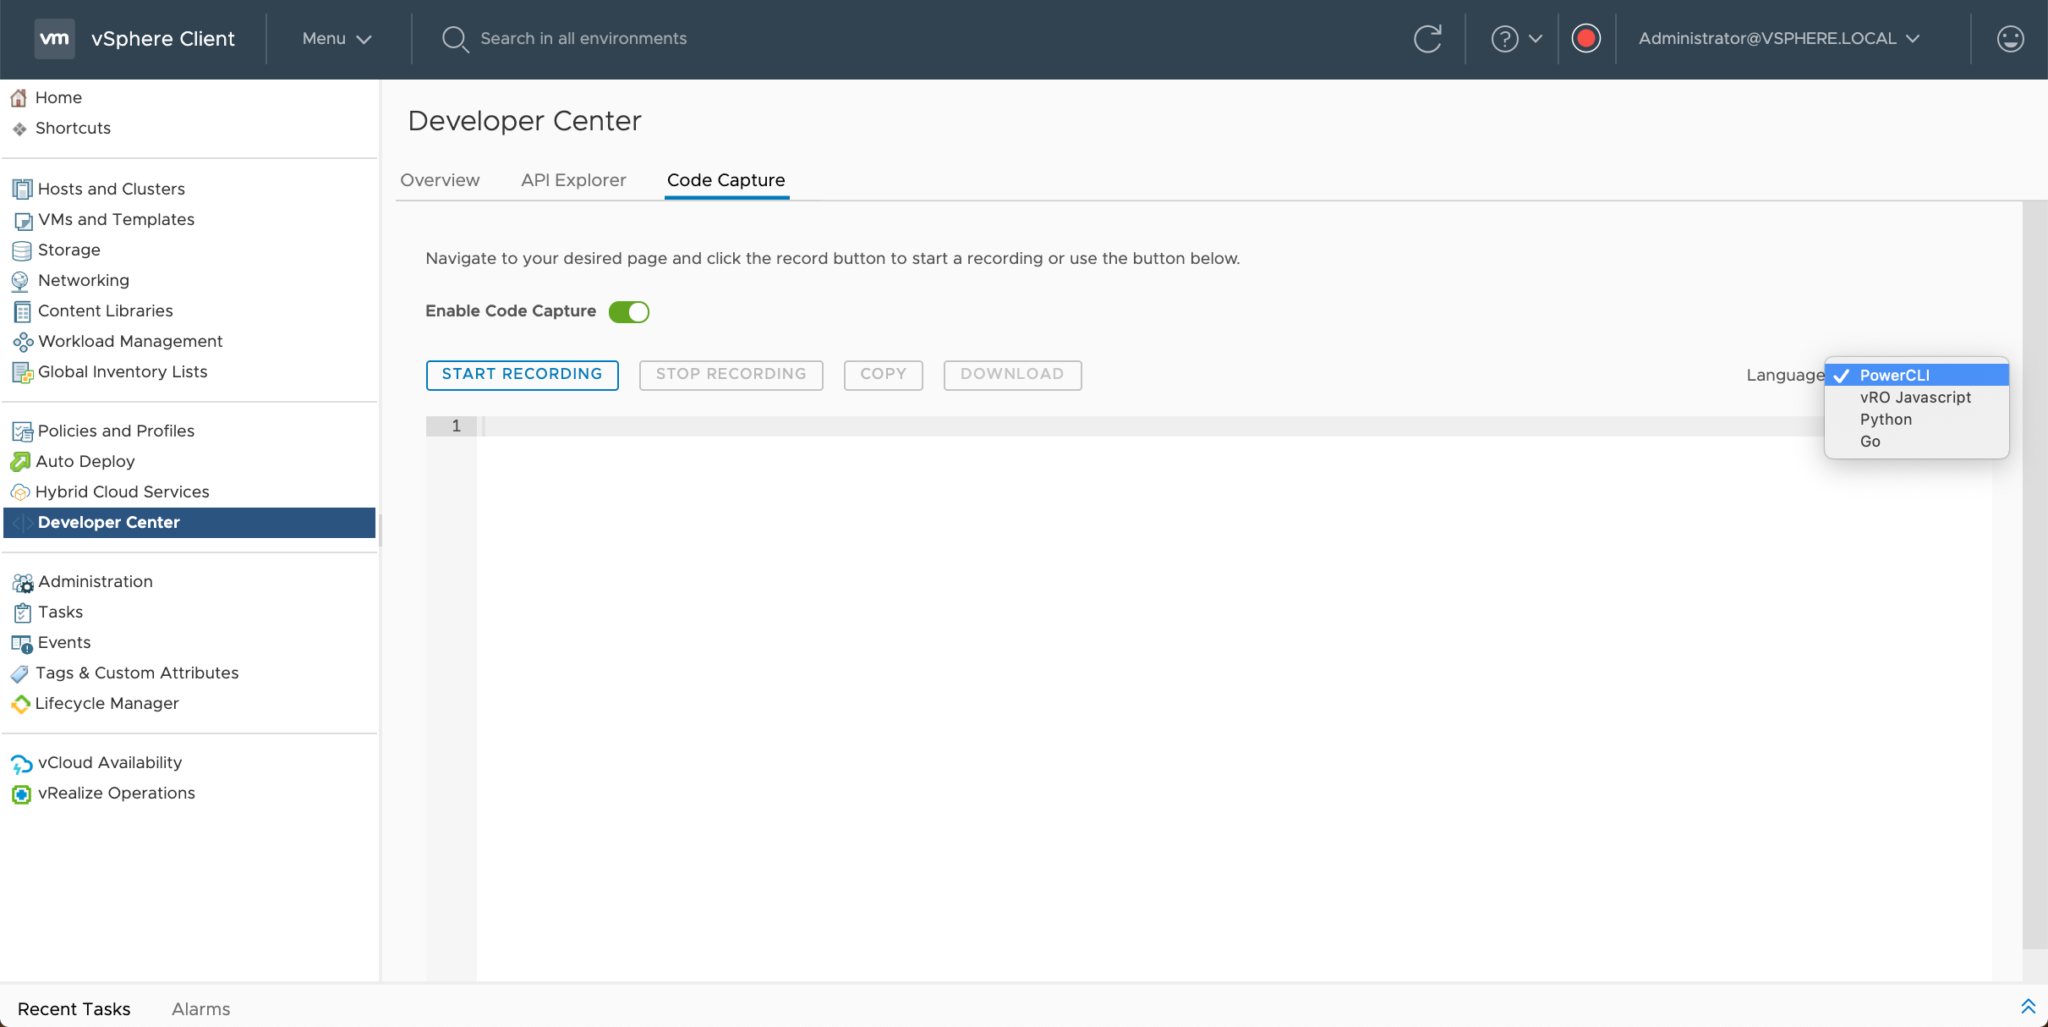Toggle the Enable Code Capture switch
Image resolution: width=2048 pixels, height=1027 pixels.
629,312
